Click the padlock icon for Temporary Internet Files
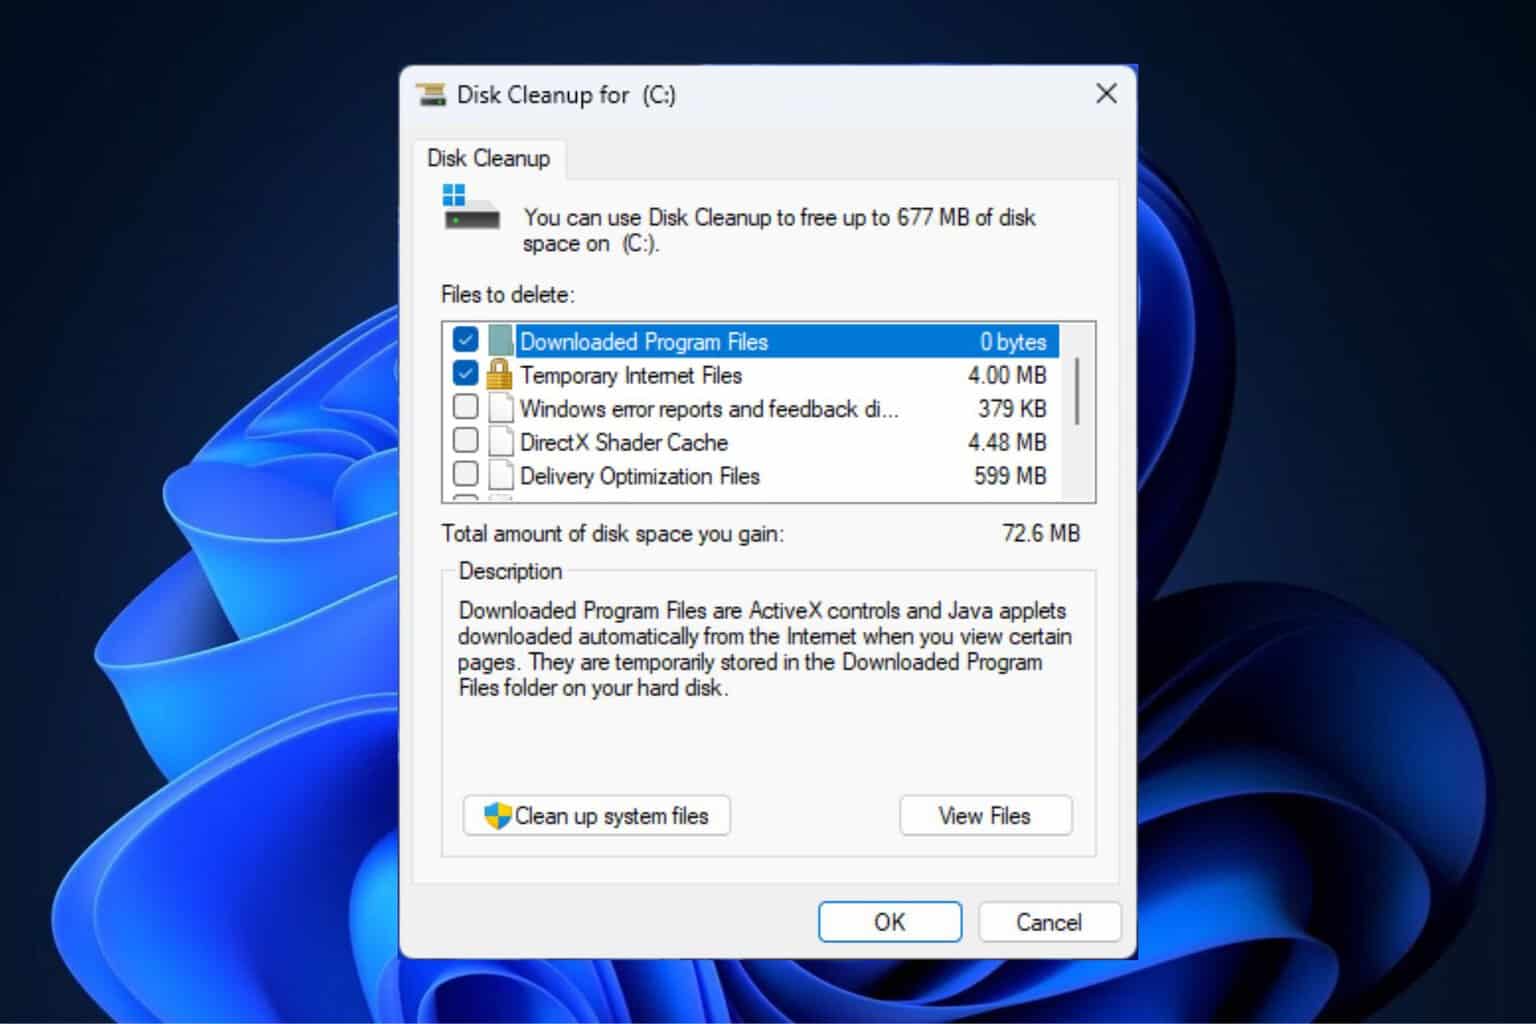This screenshot has width=1536, height=1024. click(499, 375)
